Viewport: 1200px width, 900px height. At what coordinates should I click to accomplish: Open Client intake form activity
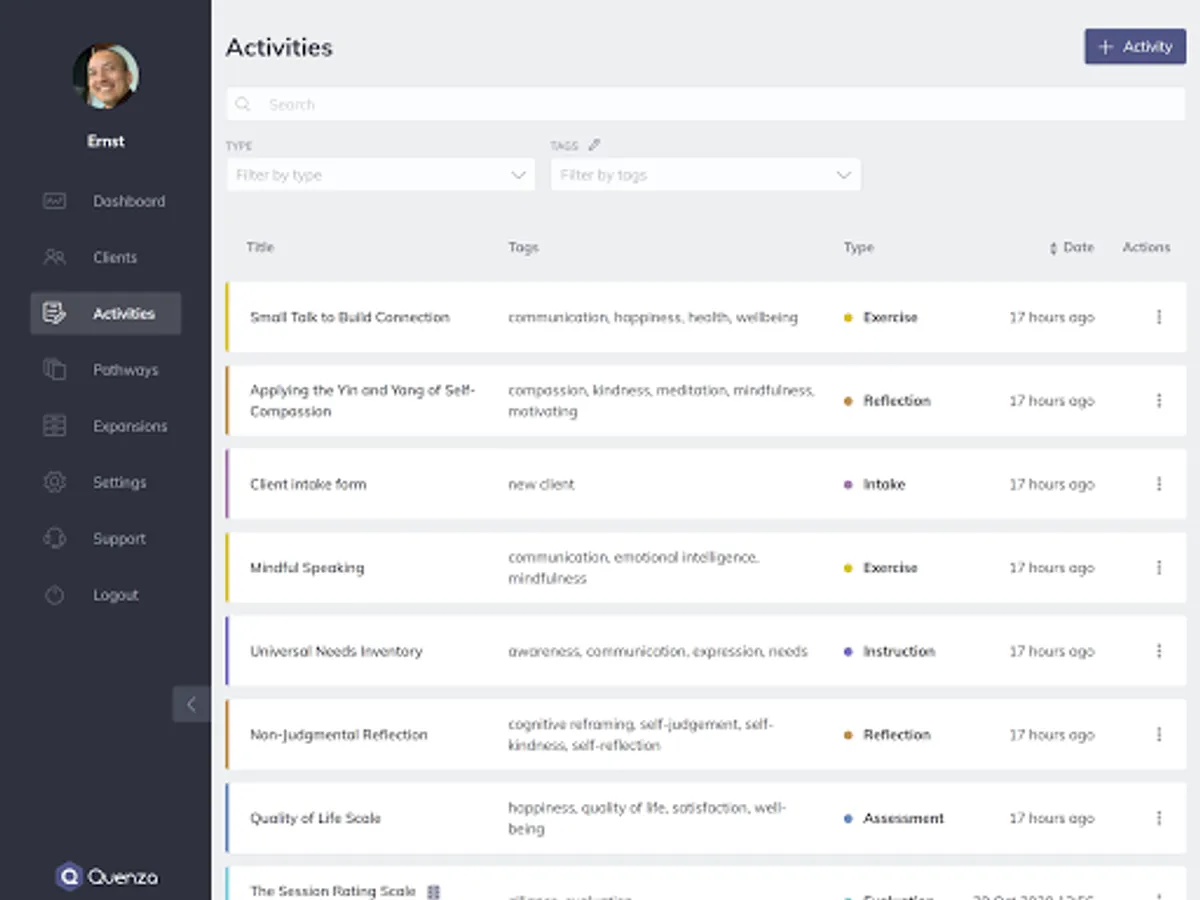click(x=308, y=484)
